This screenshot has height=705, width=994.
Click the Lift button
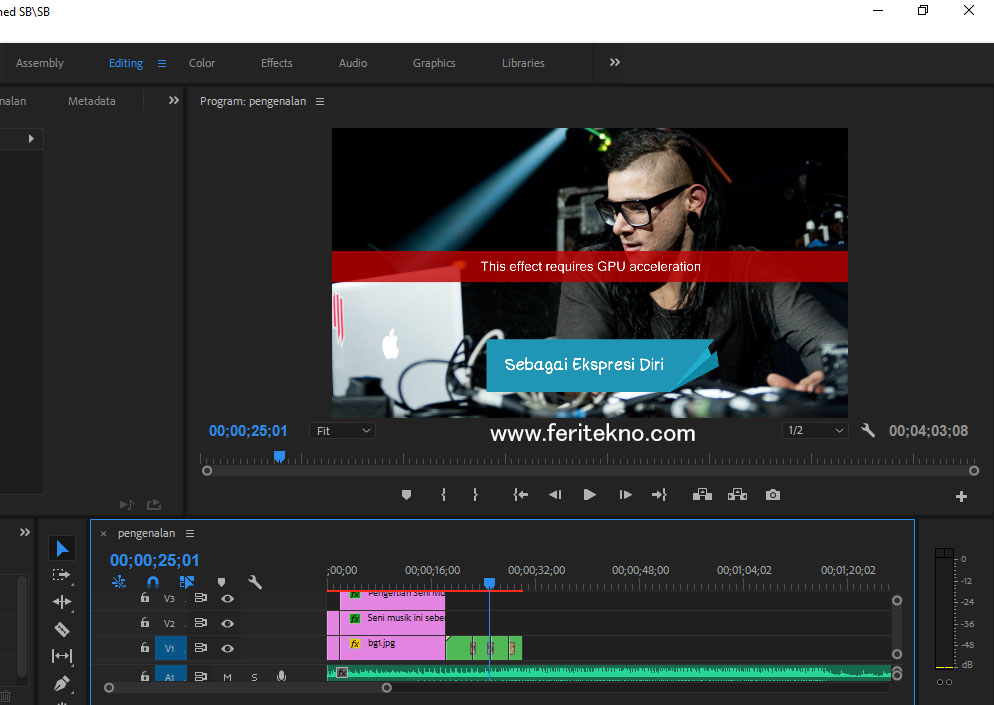pos(702,495)
